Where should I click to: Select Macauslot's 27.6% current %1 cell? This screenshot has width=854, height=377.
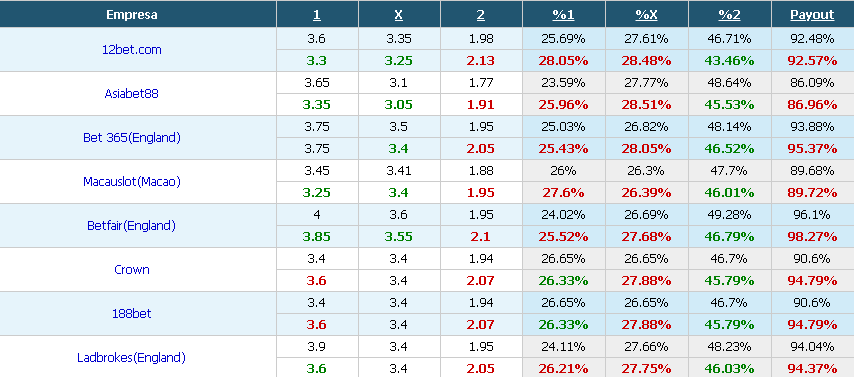(563, 193)
